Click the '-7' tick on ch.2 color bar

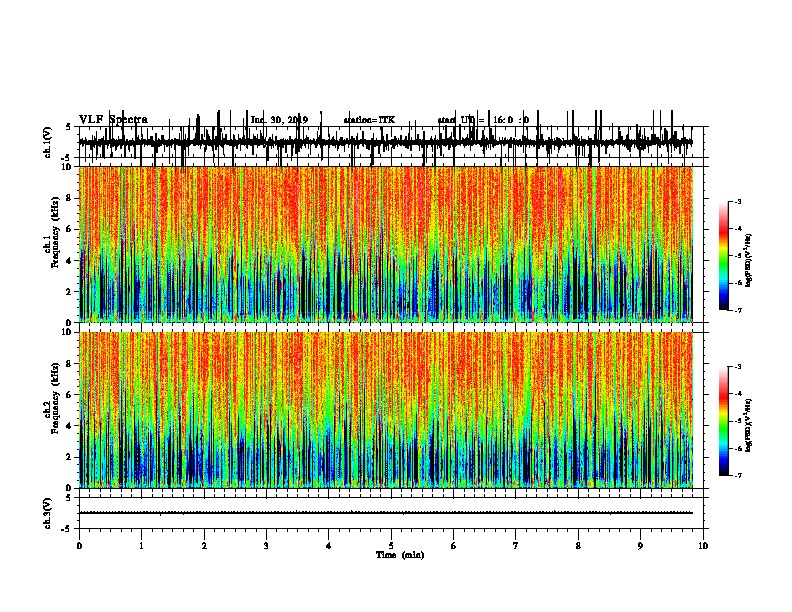click(738, 475)
